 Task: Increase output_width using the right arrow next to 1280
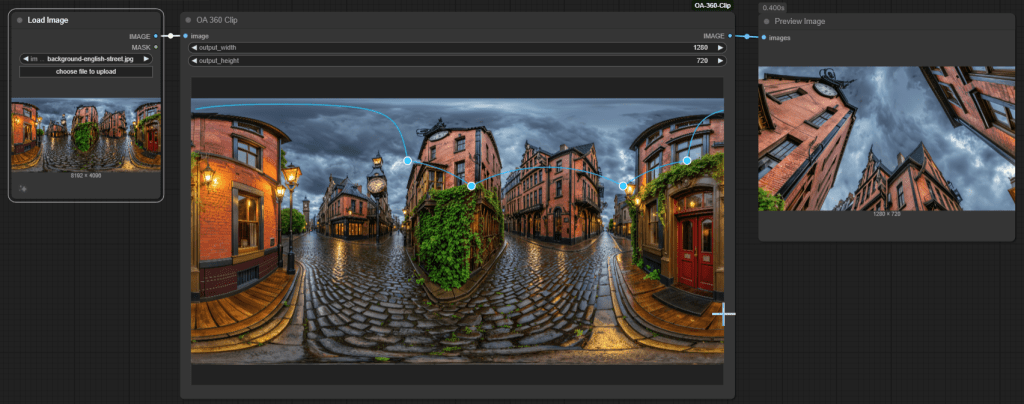click(x=720, y=47)
